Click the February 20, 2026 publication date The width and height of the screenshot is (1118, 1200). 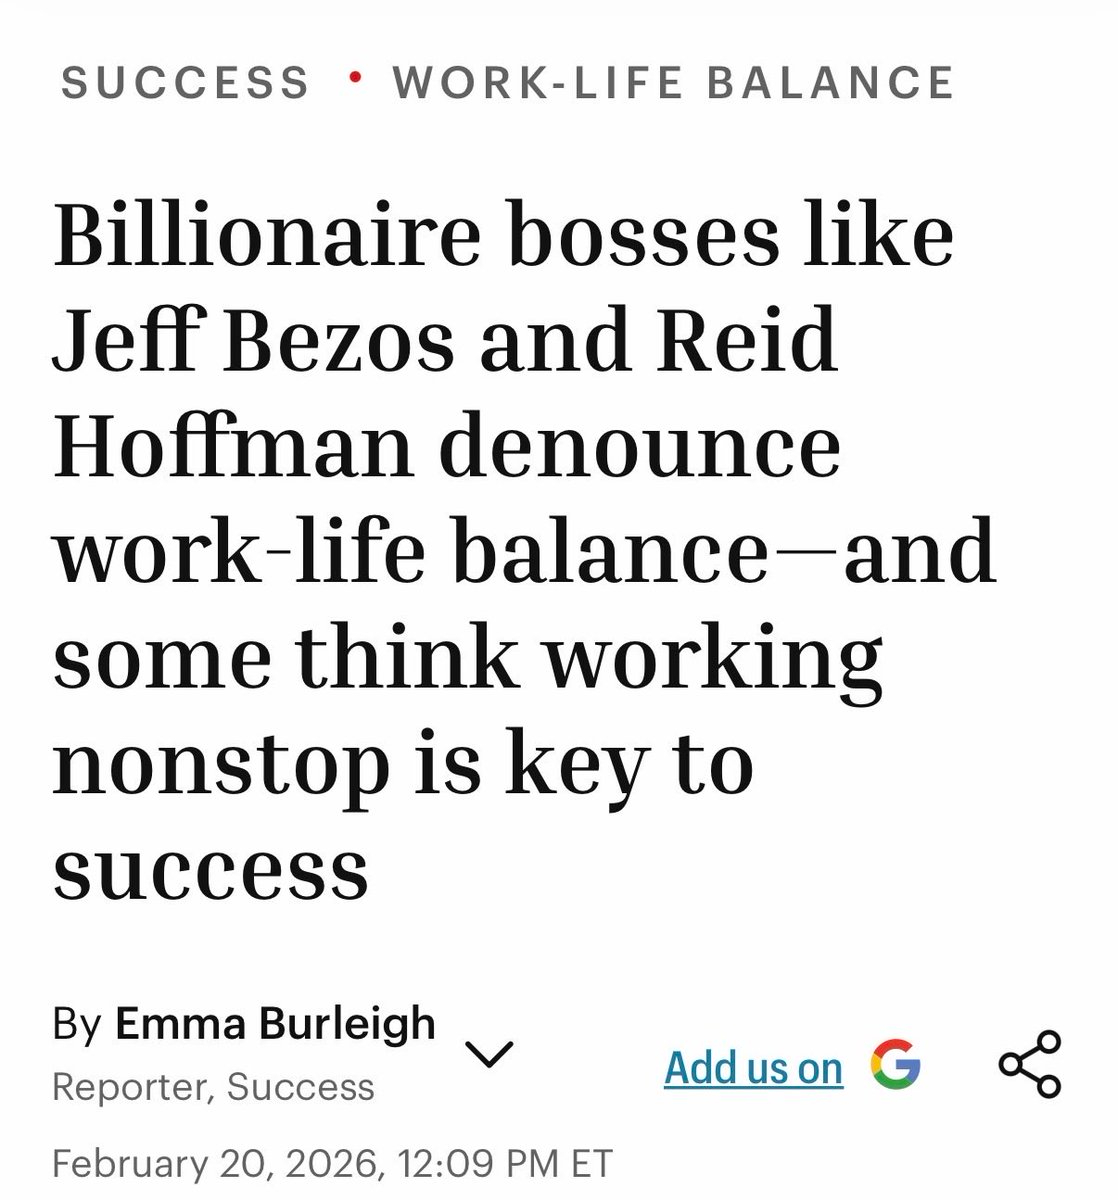(x=214, y=1163)
